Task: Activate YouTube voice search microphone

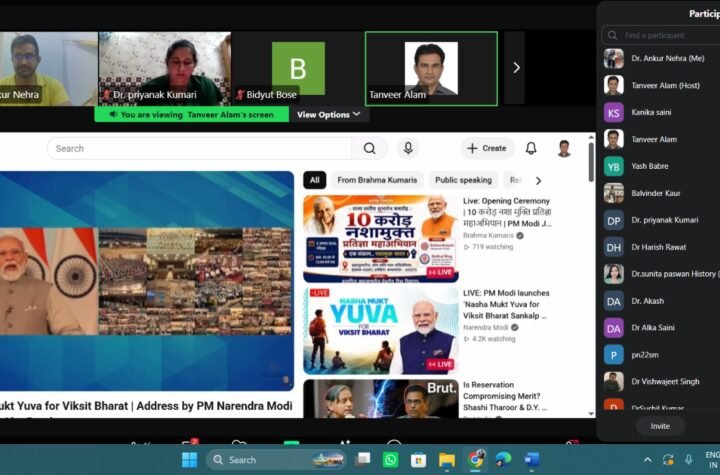Action: pos(408,148)
